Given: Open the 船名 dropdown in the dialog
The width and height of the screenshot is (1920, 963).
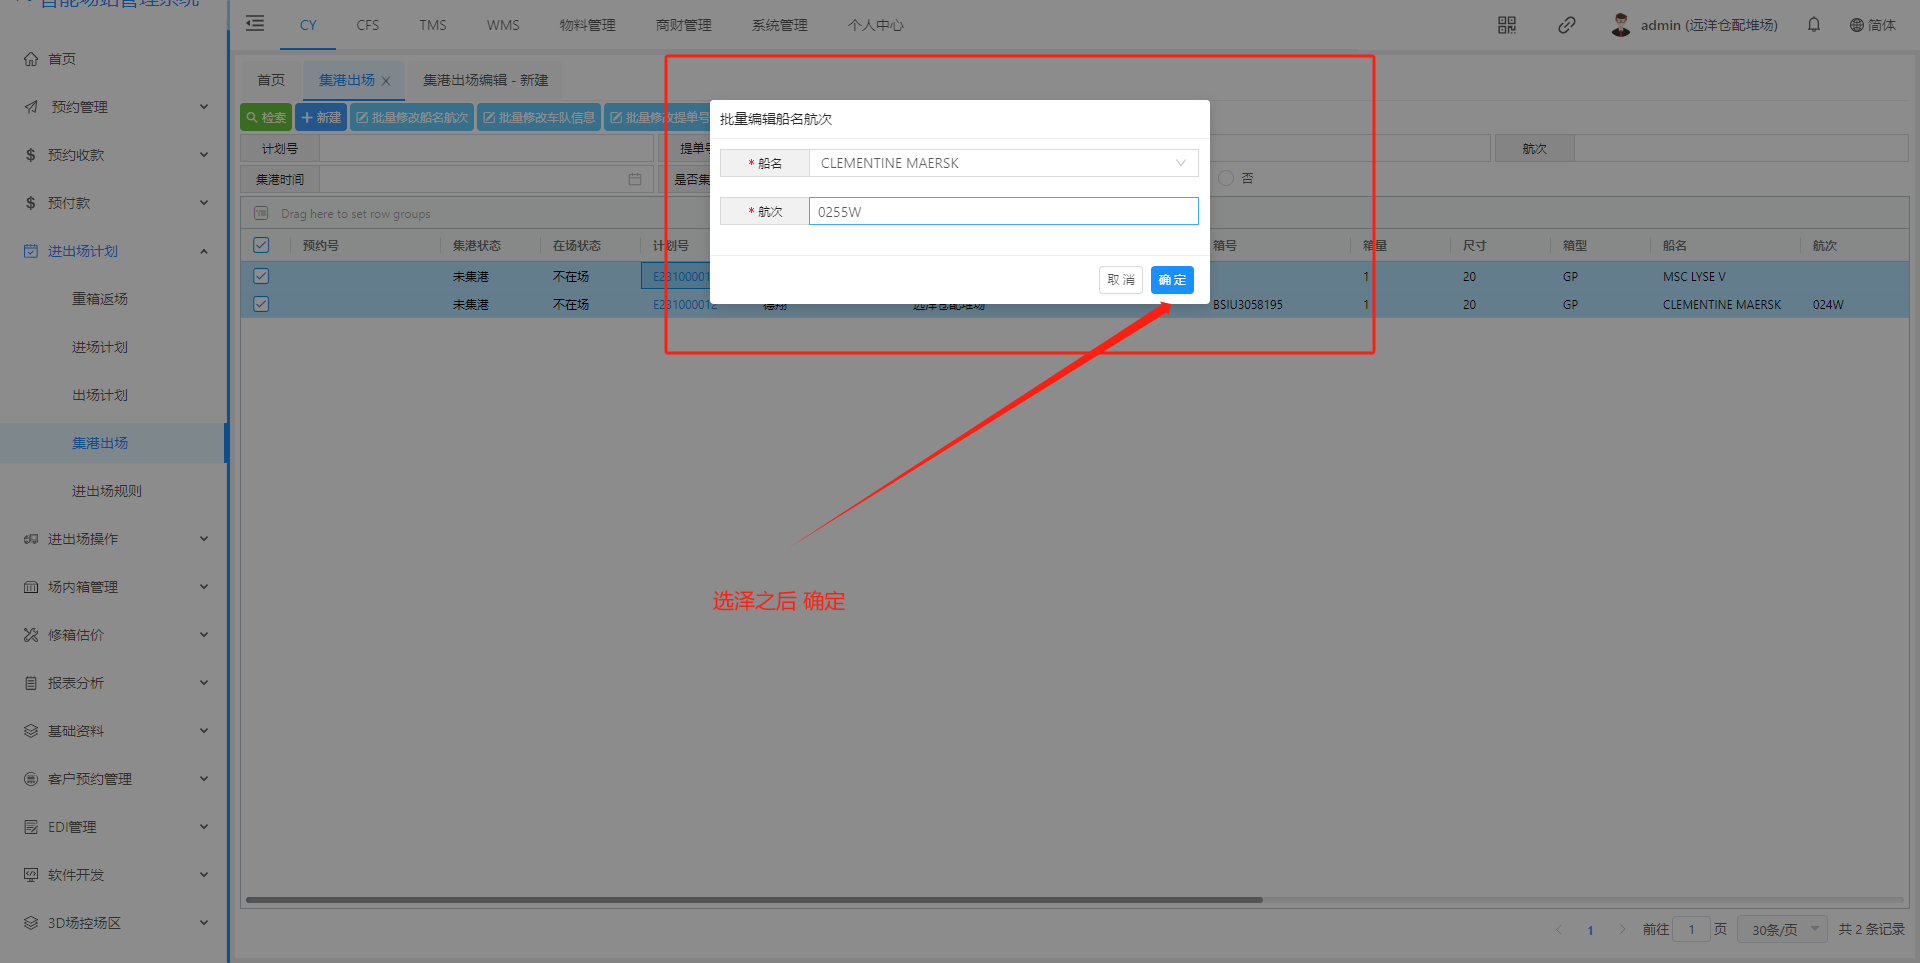Looking at the screenshot, I should click(1003, 163).
